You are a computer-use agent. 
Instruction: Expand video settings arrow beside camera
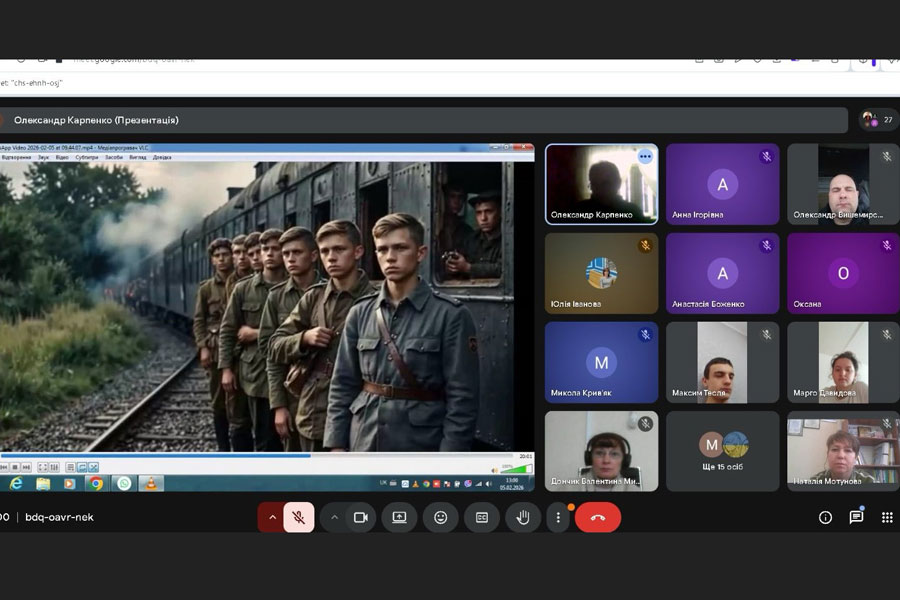pos(334,517)
